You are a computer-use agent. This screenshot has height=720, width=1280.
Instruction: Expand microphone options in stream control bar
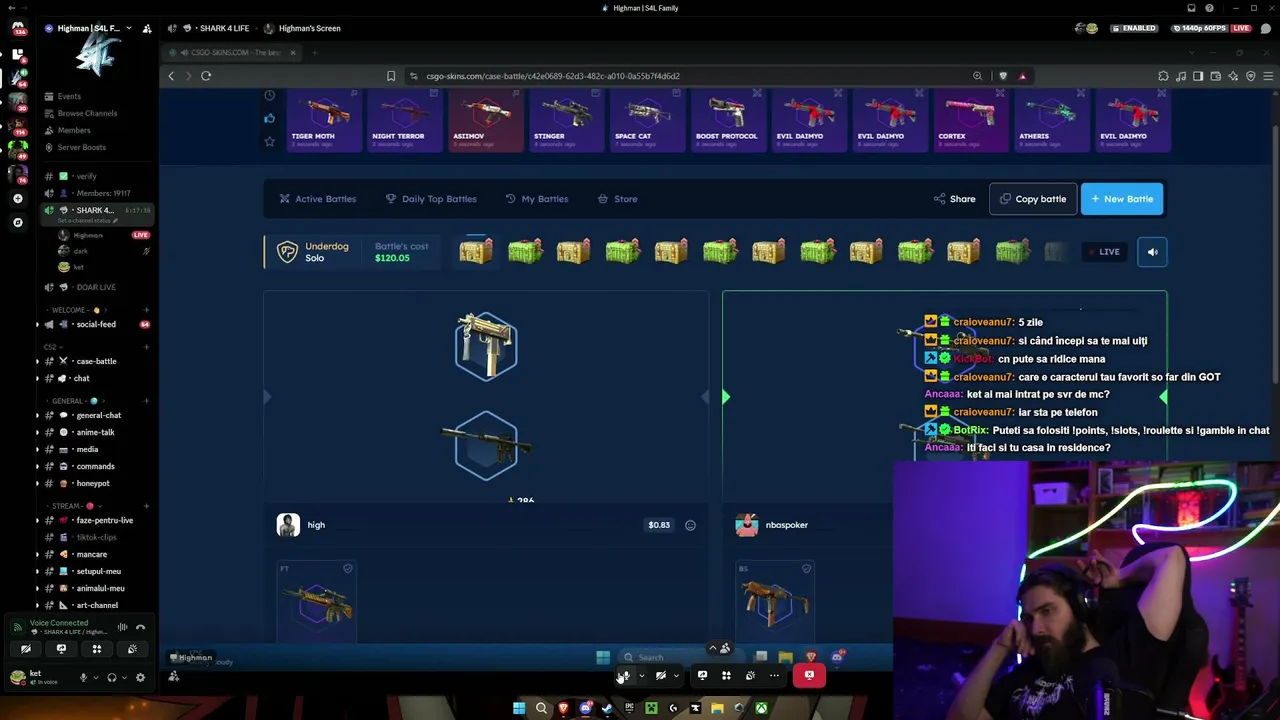click(641, 676)
